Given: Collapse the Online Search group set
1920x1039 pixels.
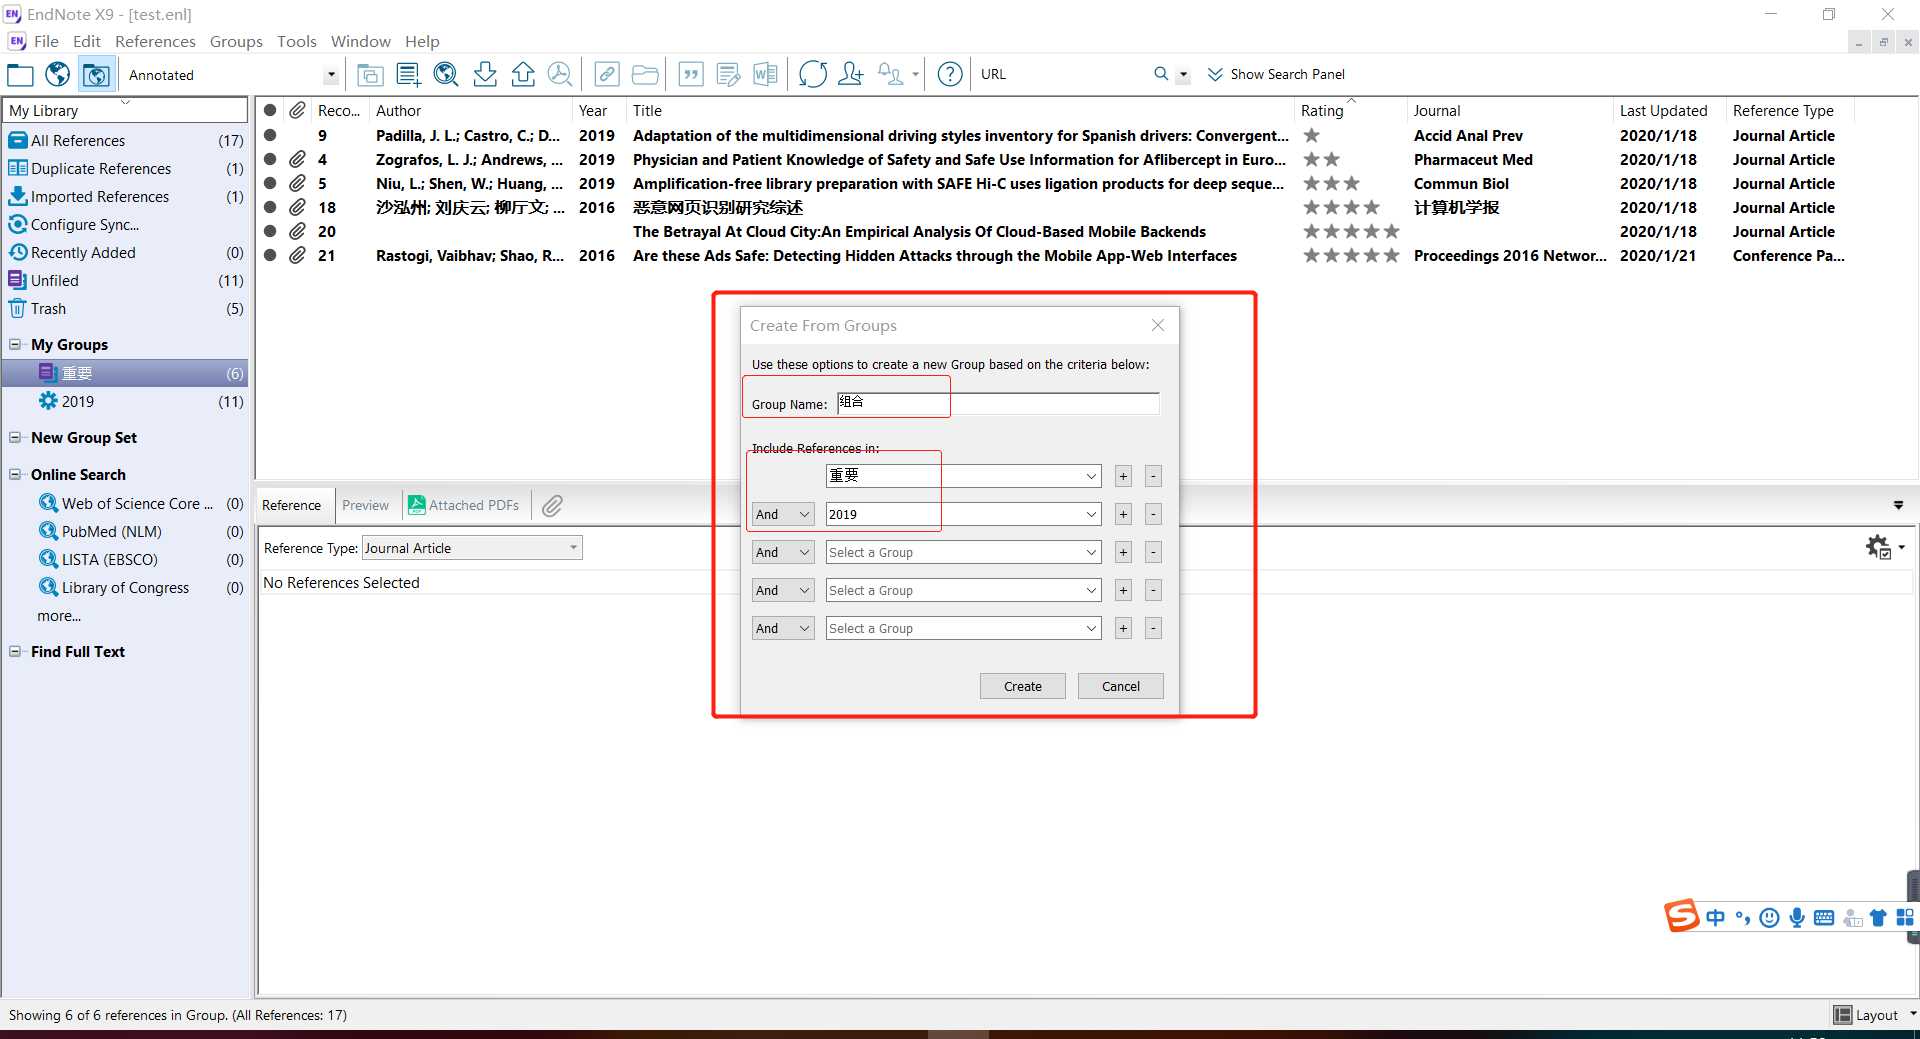Looking at the screenshot, I should pos(15,475).
